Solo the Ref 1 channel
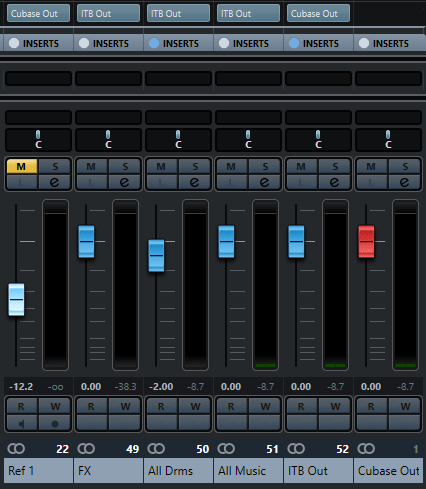426x489 pixels. (x=55, y=166)
